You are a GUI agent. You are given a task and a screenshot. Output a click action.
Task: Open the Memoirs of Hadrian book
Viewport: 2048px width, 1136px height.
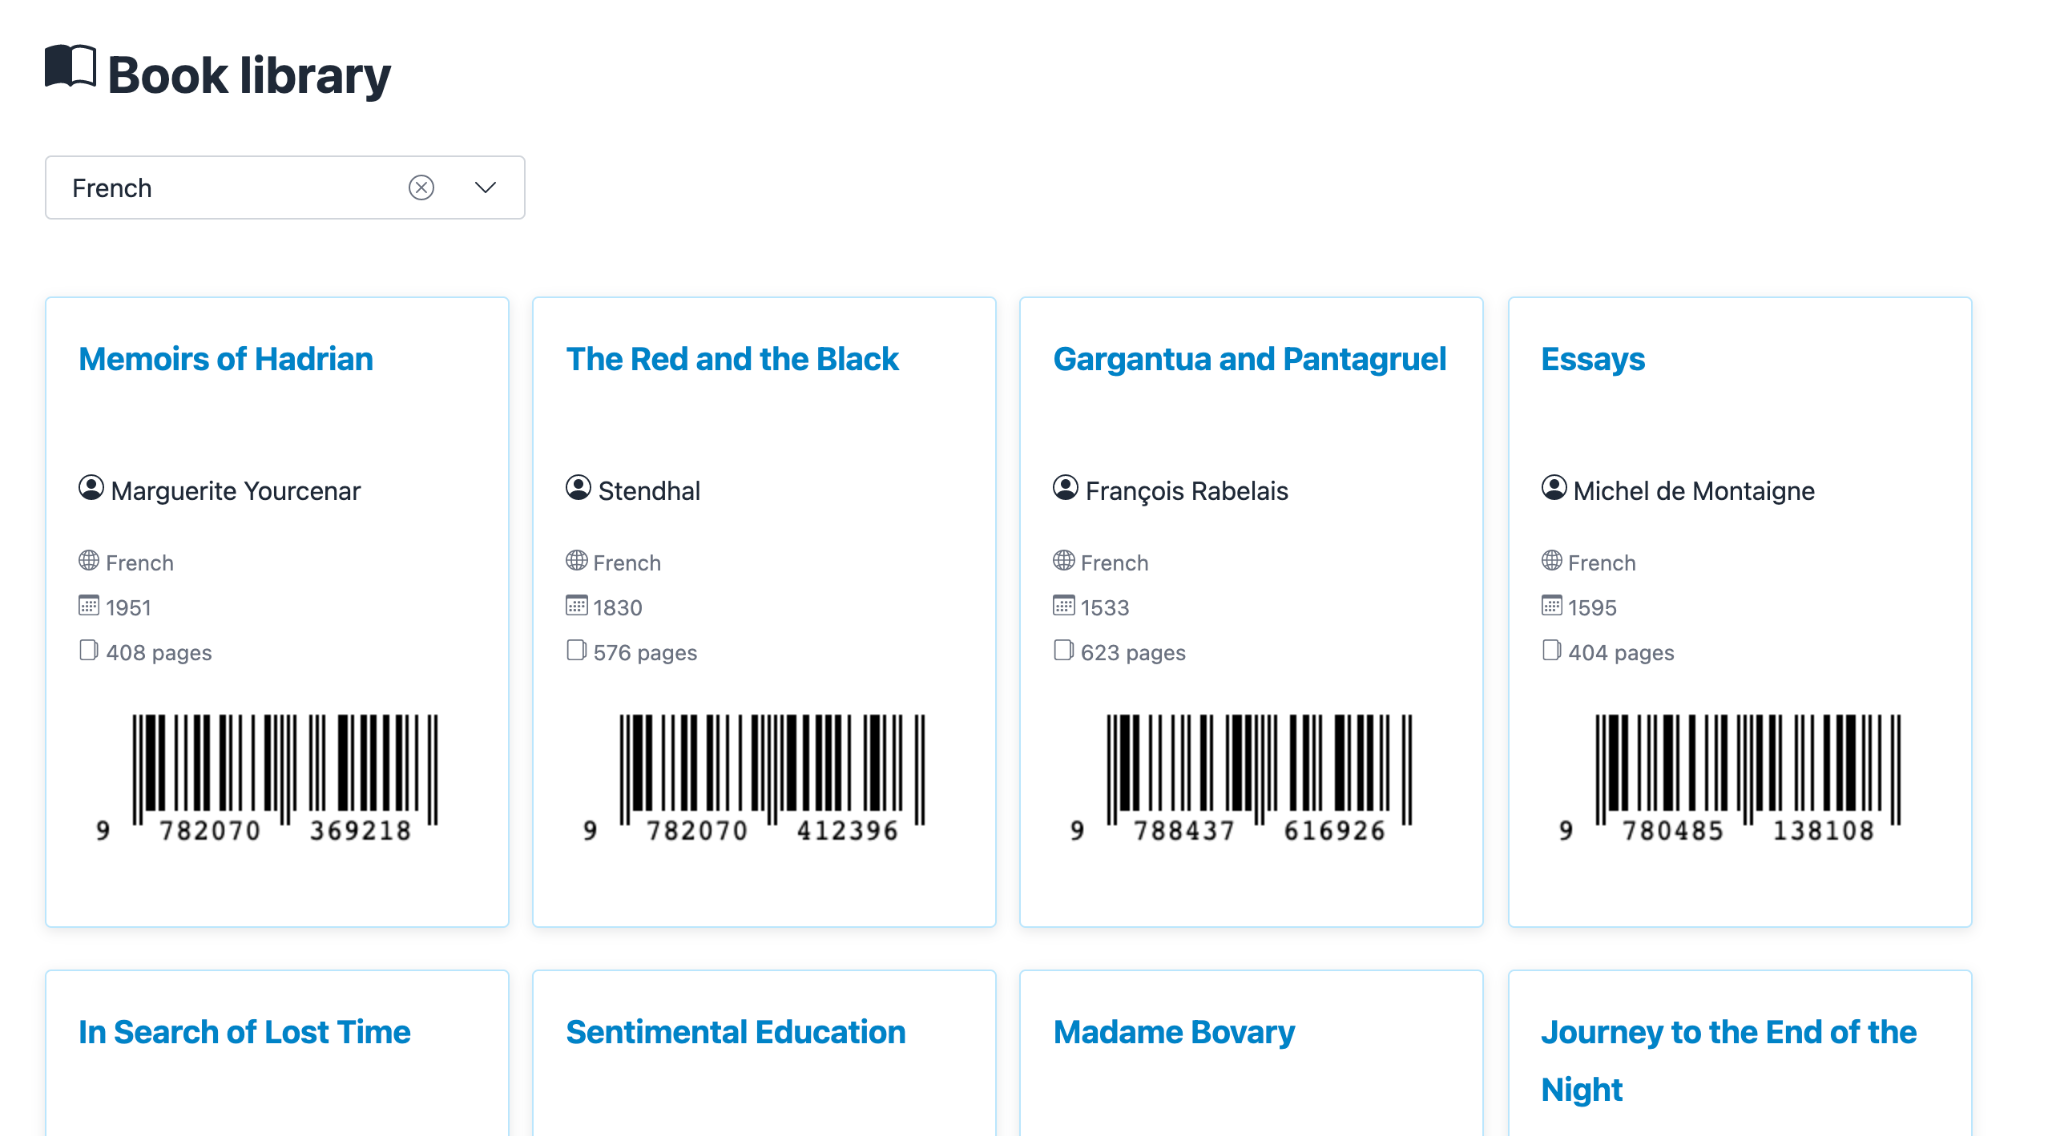point(226,359)
